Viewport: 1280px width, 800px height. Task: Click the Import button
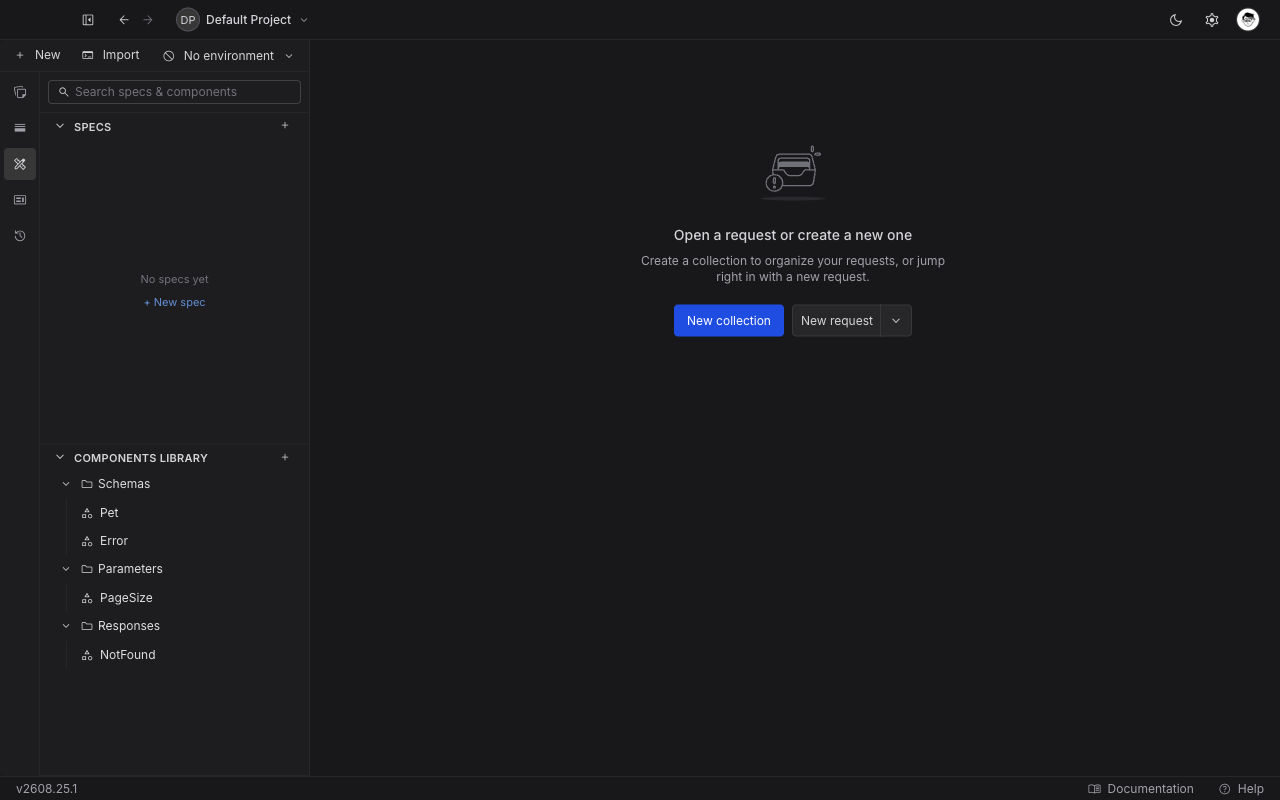pyautogui.click(x=111, y=55)
